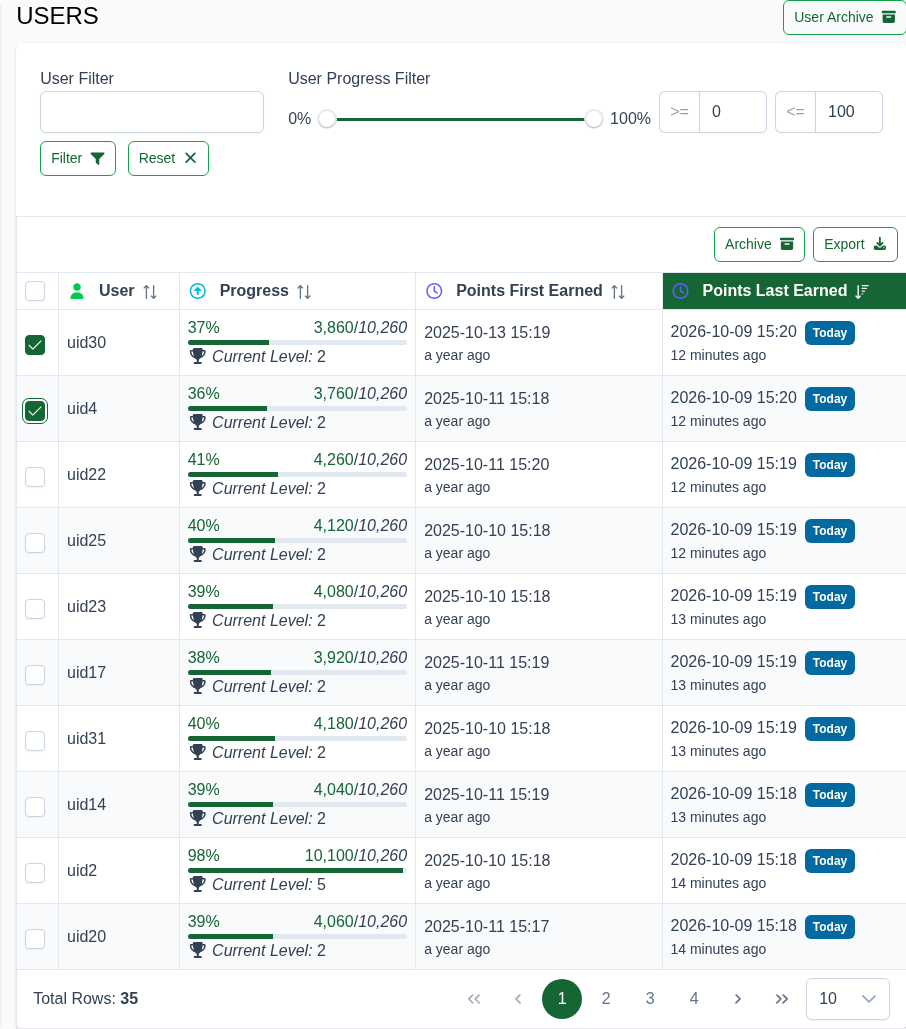Click the X icon in Reset button

pyautogui.click(x=190, y=158)
